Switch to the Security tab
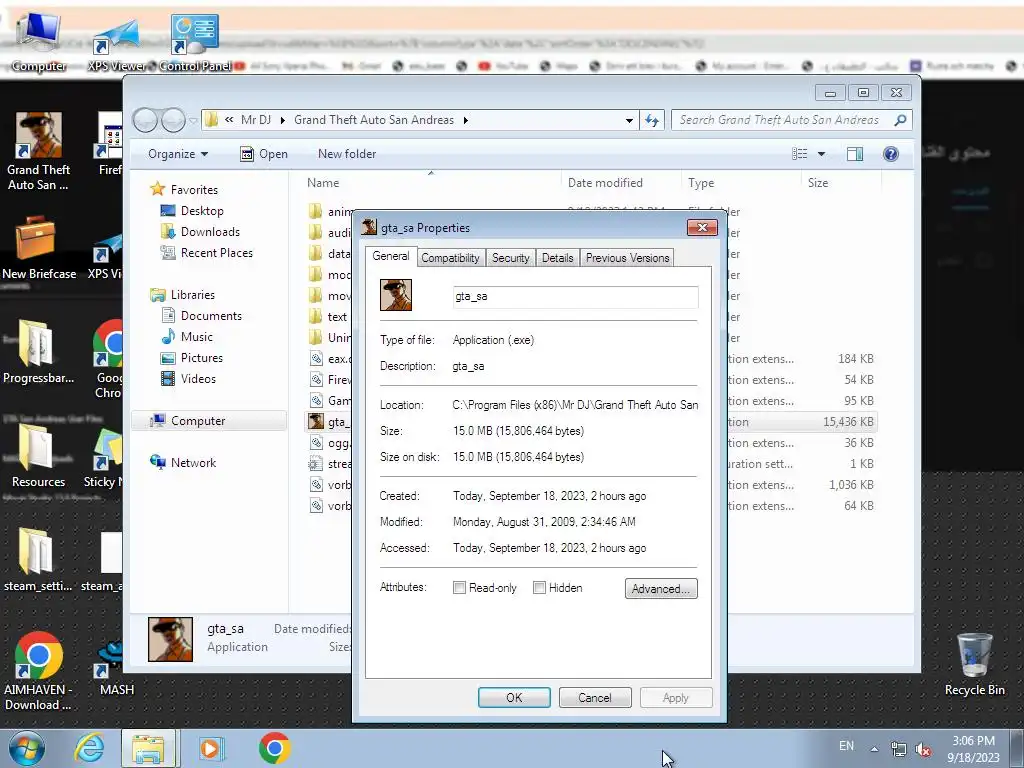 (x=511, y=258)
